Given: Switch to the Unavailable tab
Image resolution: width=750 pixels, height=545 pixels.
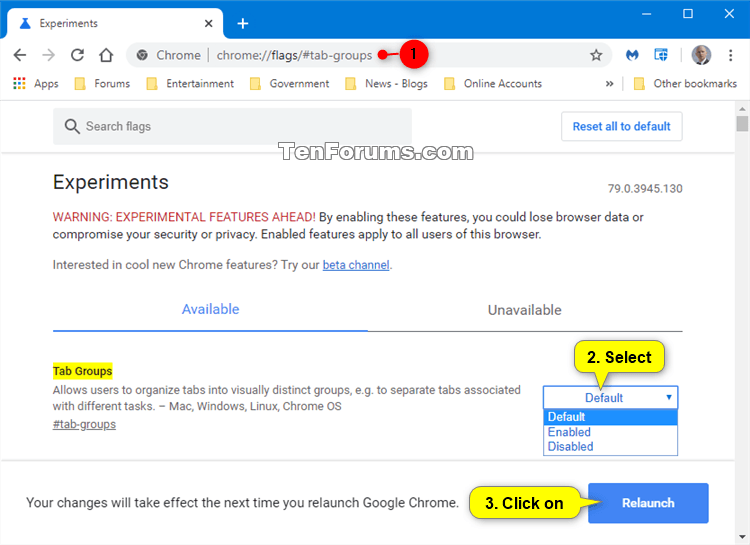Looking at the screenshot, I should (525, 310).
